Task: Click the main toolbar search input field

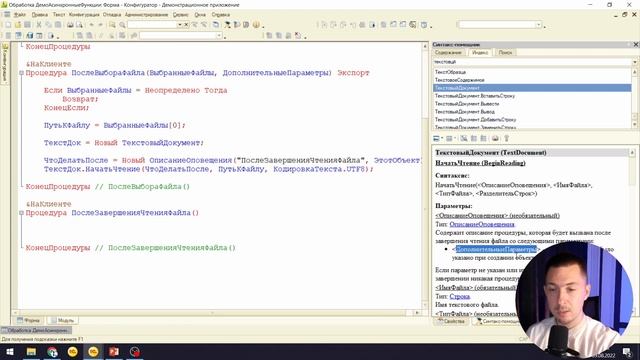Action: [152, 25]
